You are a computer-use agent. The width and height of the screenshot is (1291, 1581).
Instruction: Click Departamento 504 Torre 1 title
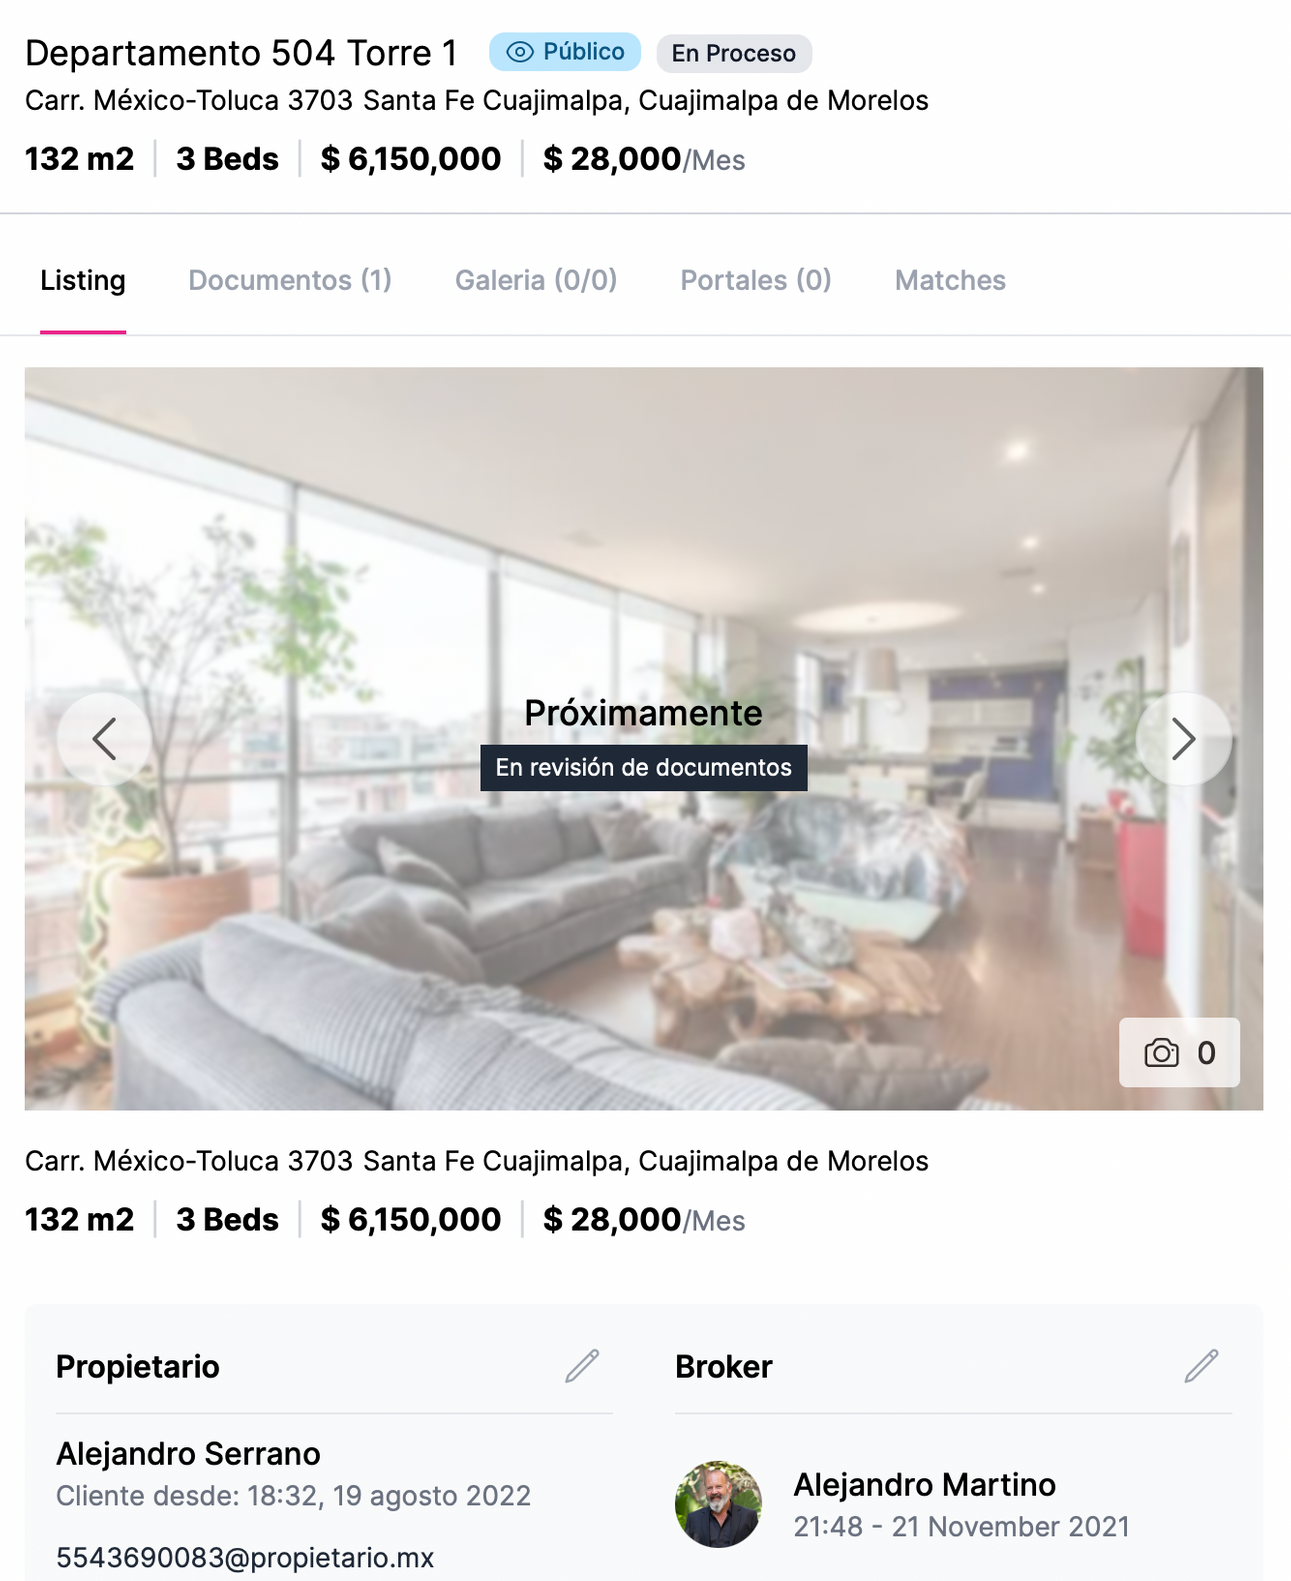point(241,53)
